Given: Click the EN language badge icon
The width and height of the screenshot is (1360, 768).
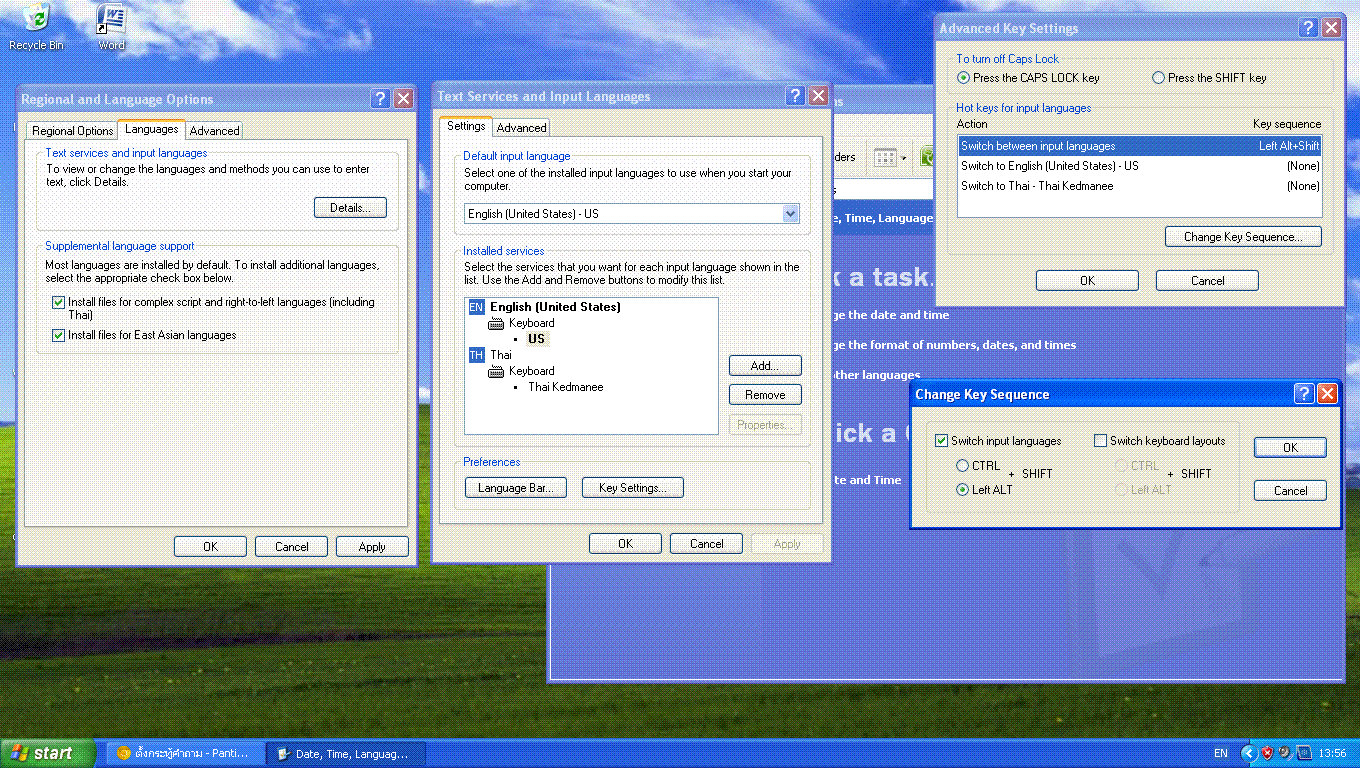Looking at the screenshot, I should pos(476,307).
